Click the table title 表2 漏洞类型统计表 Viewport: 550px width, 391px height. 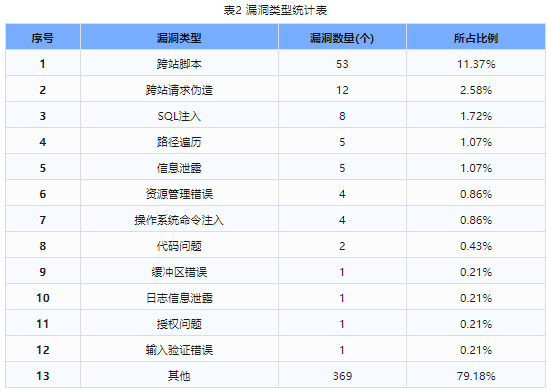point(275,10)
